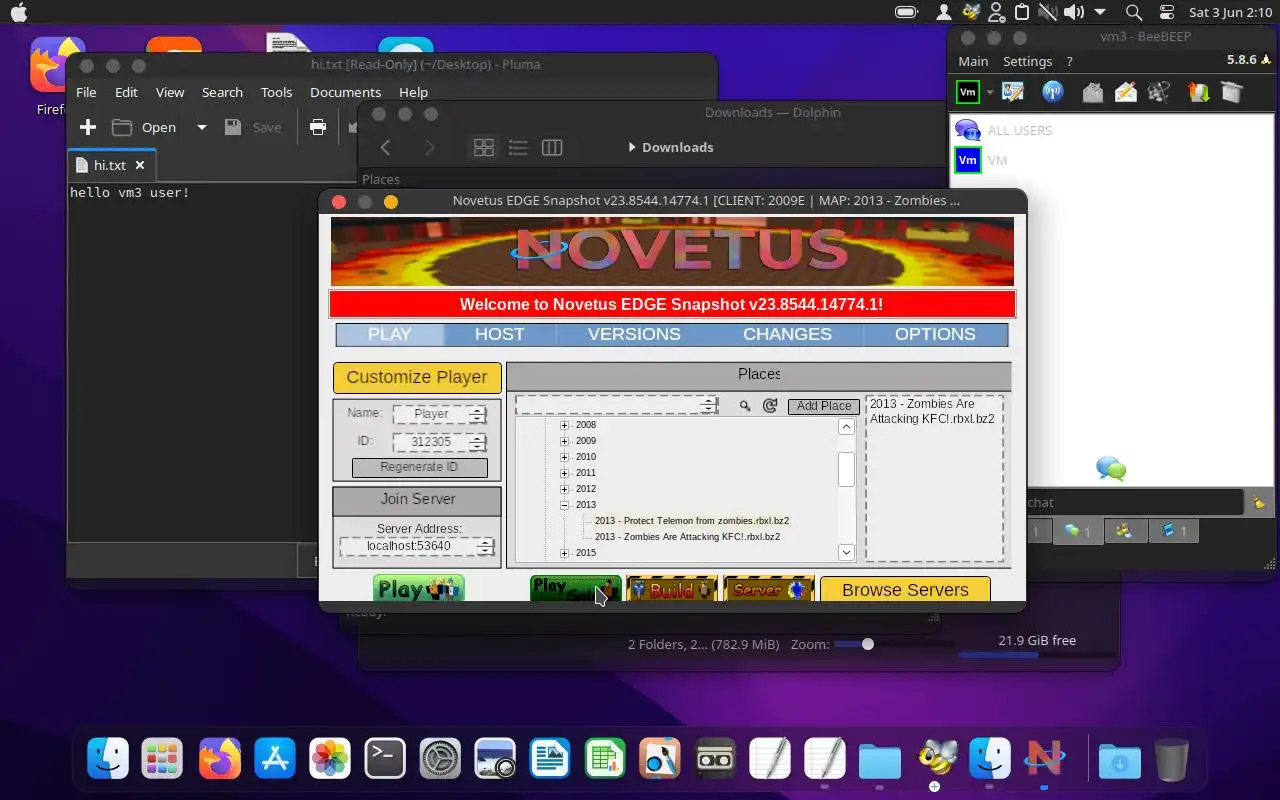Click the green Play button under Join Server
This screenshot has width=1280, height=800.
418,589
